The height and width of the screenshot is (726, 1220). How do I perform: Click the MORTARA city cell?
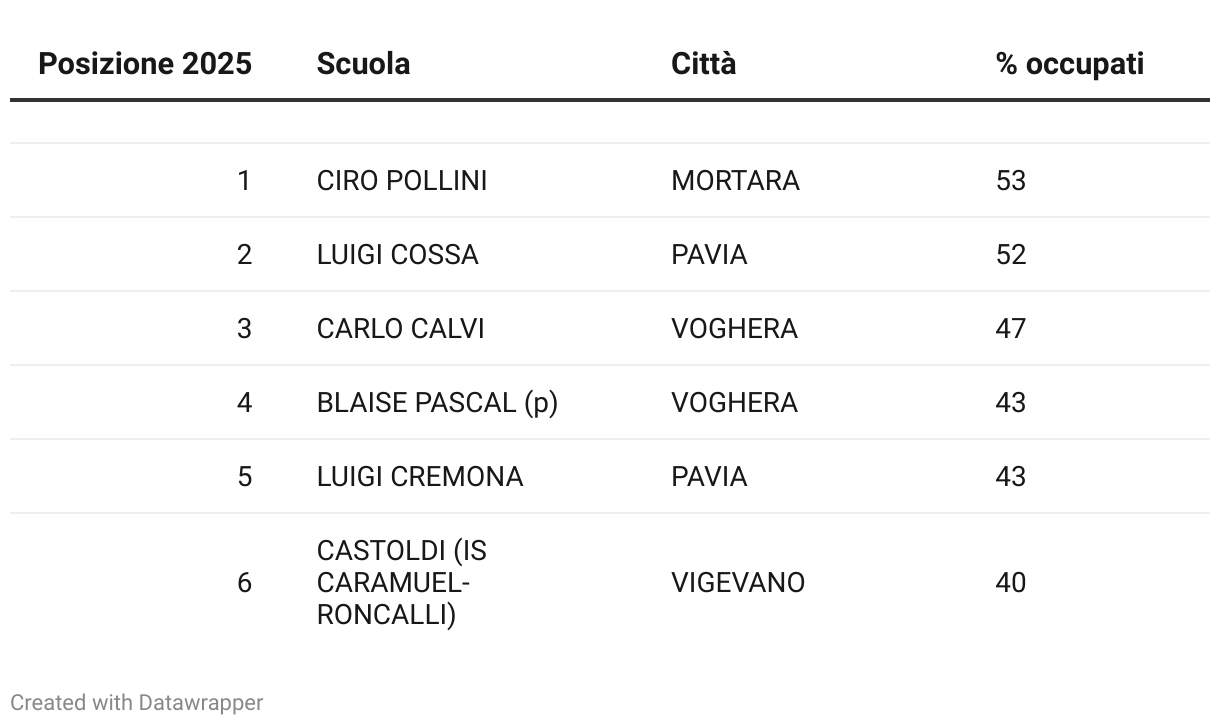pyautogui.click(x=736, y=181)
